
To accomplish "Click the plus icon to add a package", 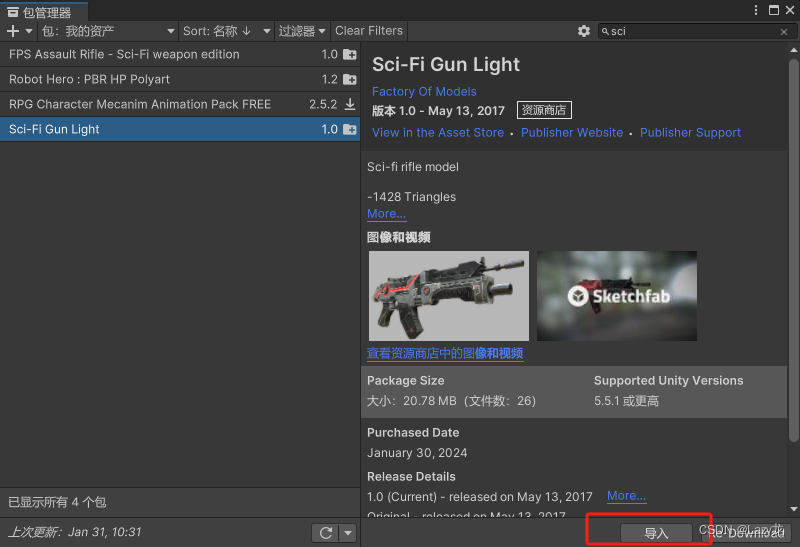I will (x=13, y=31).
